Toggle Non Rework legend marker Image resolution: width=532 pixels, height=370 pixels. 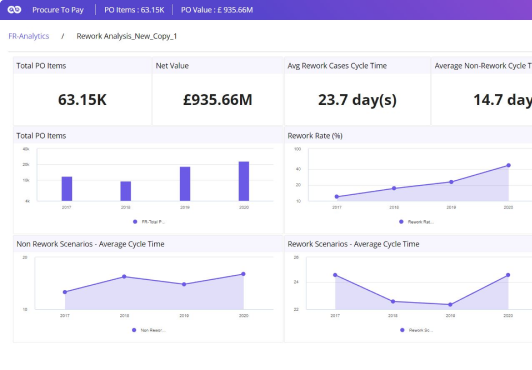134,330
